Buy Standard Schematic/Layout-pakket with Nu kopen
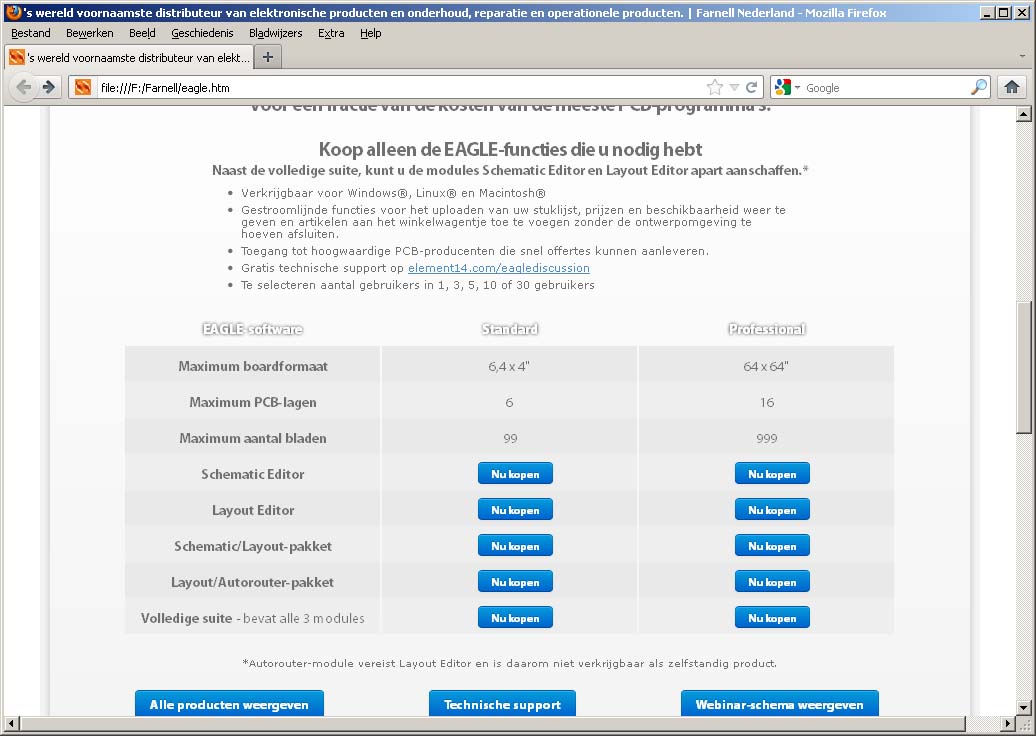This screenshot has width=1036, height=736. tap(515, 546)
